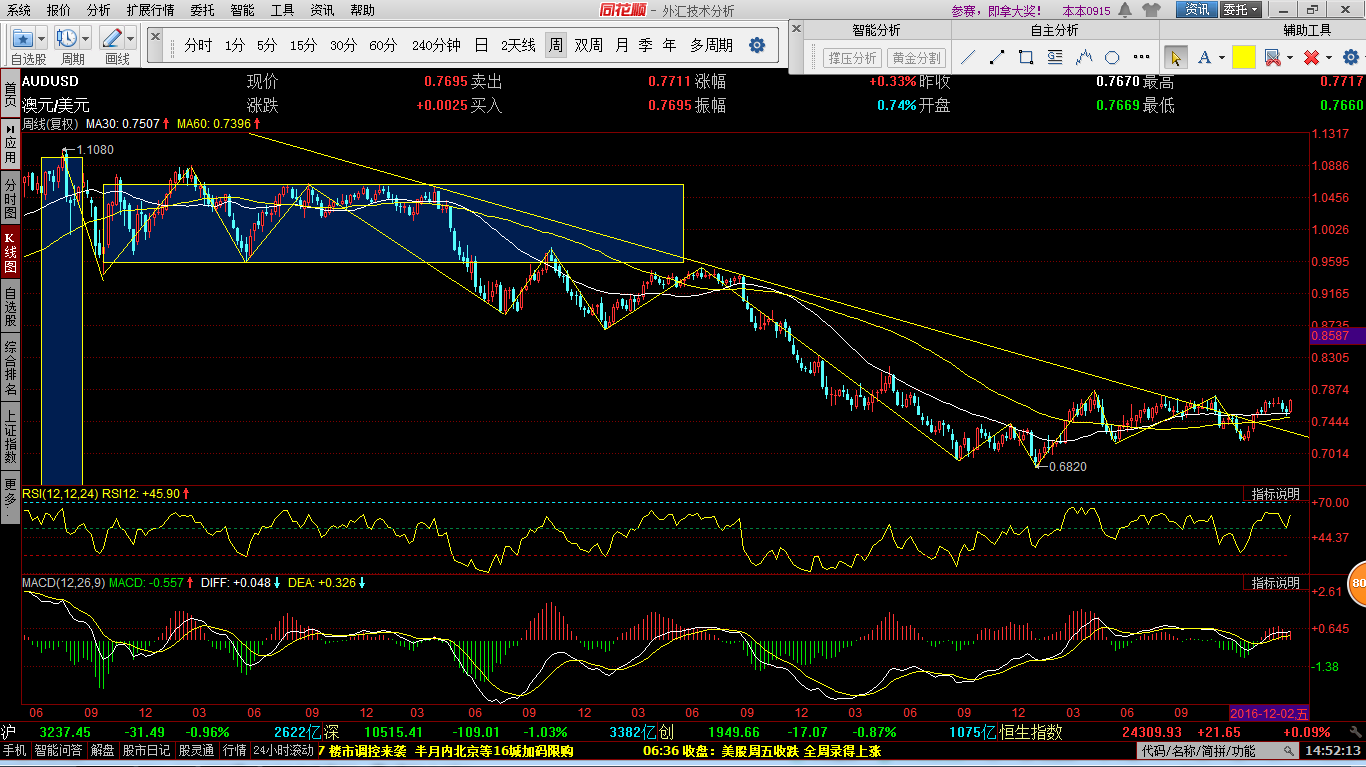Click the 资讯 button

1197,10
